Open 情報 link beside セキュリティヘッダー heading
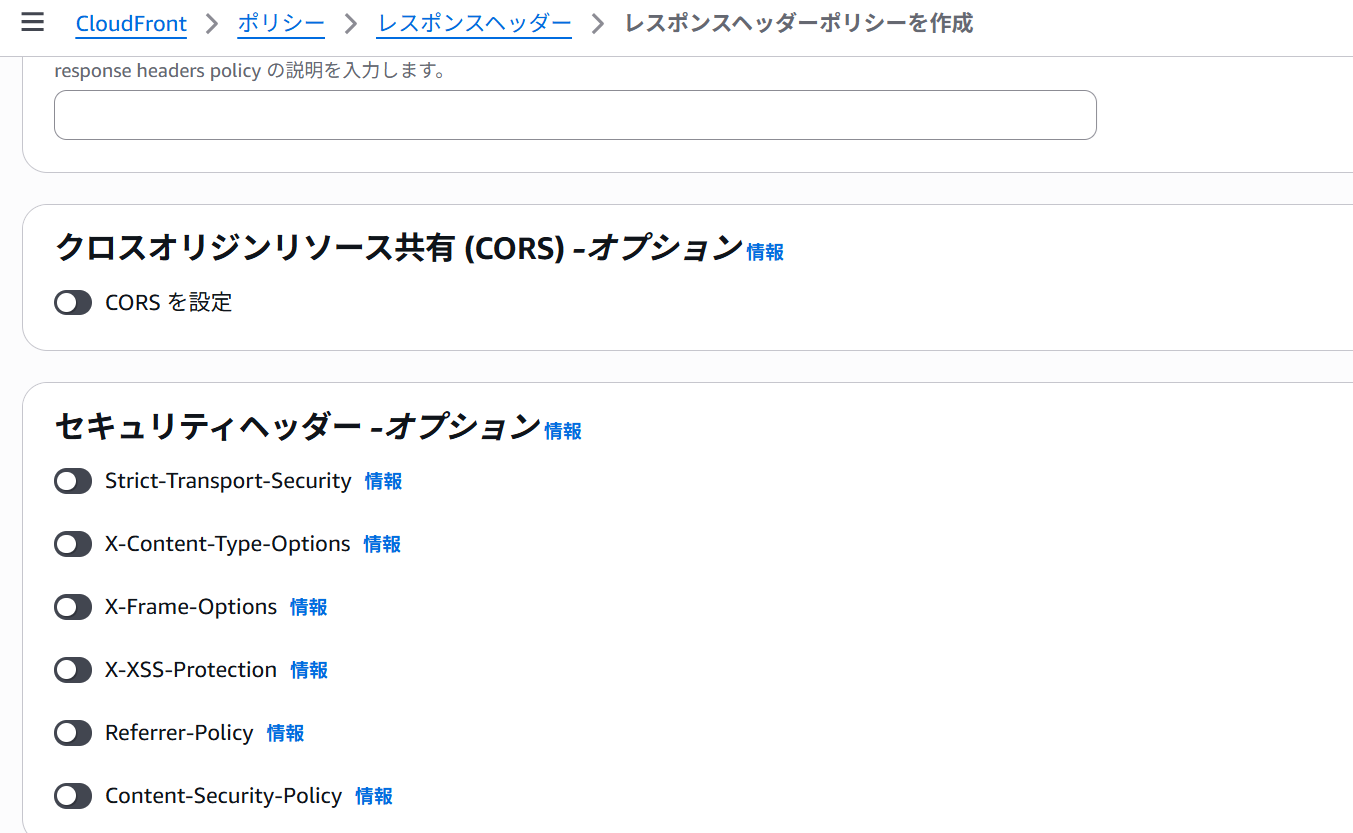1353x833 pixels. 563,431
